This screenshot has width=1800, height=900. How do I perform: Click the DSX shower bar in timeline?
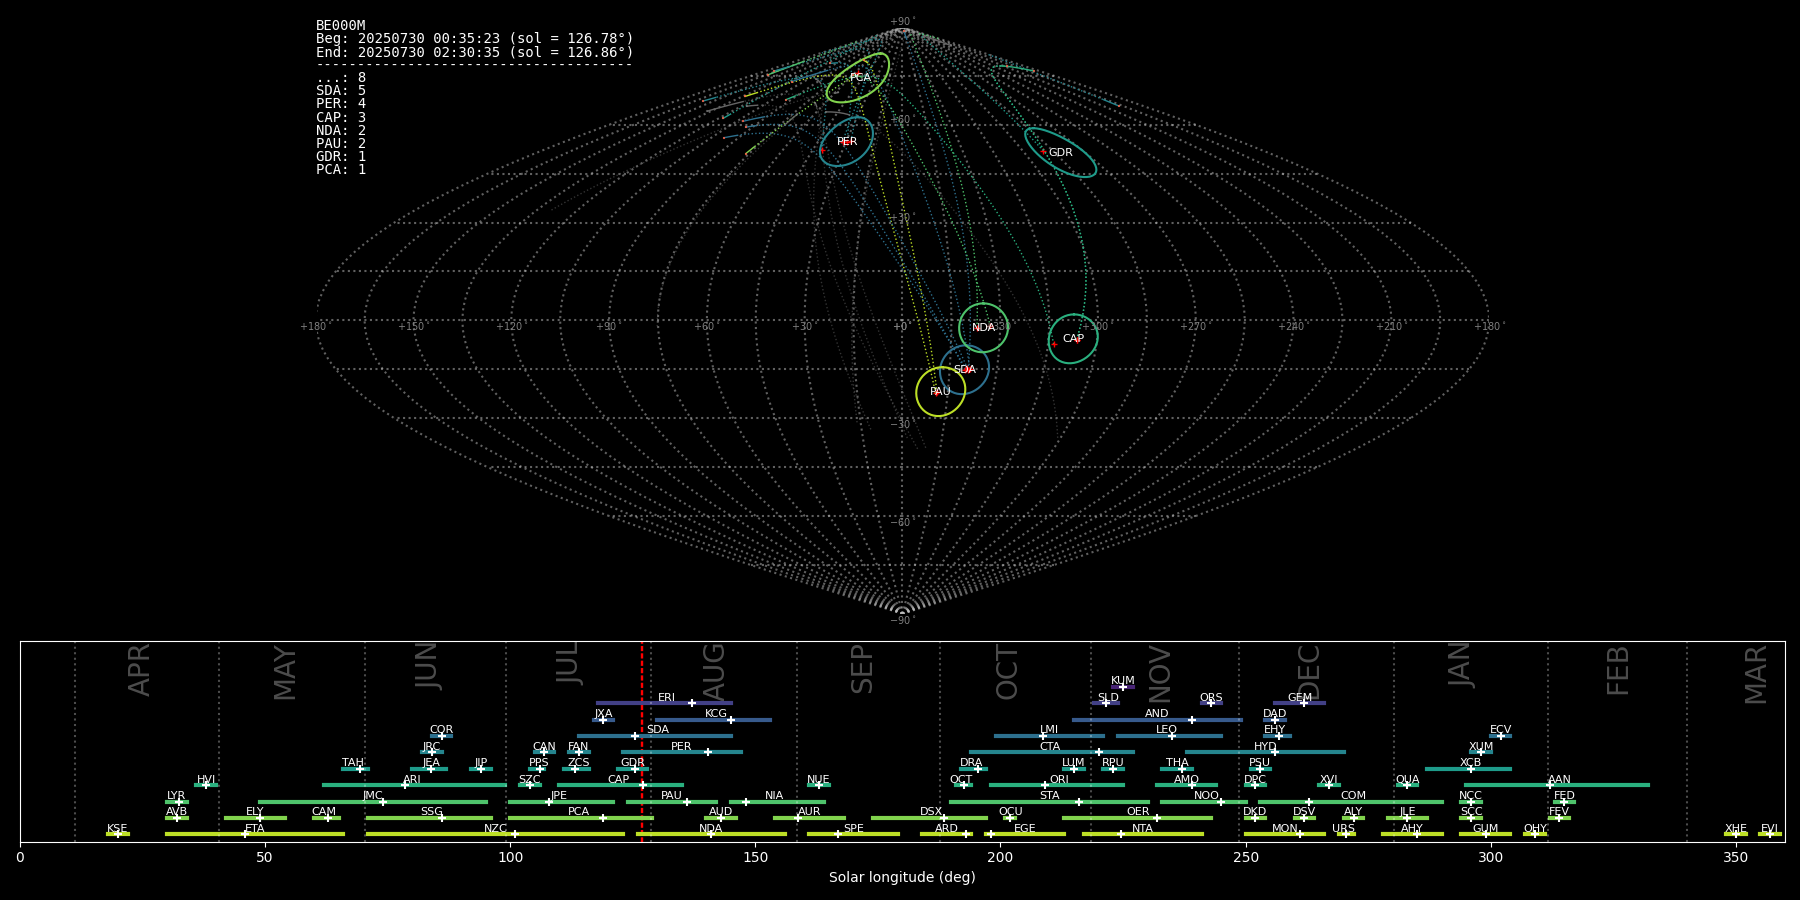(929, 818)
